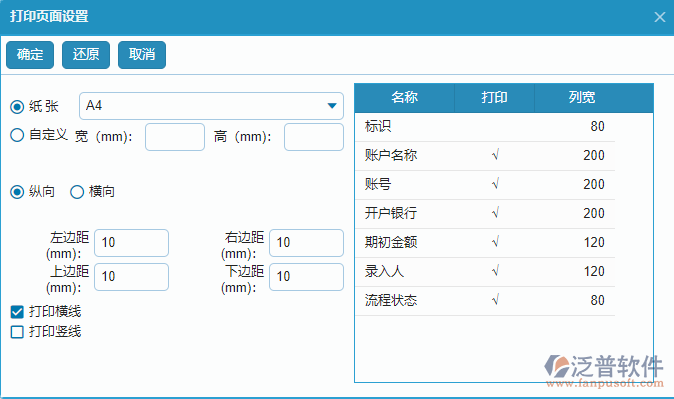674x399 pixels.
Task: Click the 右边距 margin field
Action: point(306,243)
